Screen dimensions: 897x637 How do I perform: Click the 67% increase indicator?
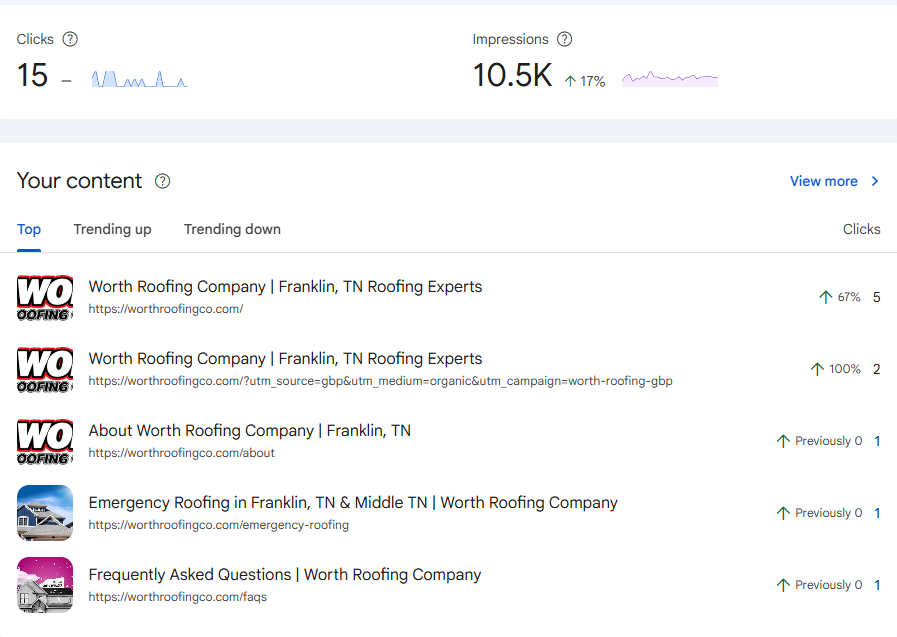[840, 297]
